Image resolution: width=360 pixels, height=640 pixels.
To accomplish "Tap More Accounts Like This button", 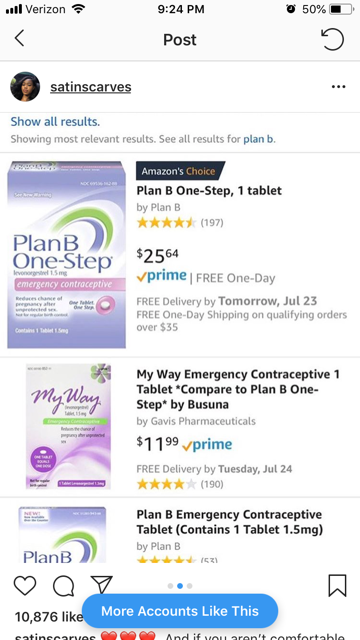I will (x=180, y=611).
